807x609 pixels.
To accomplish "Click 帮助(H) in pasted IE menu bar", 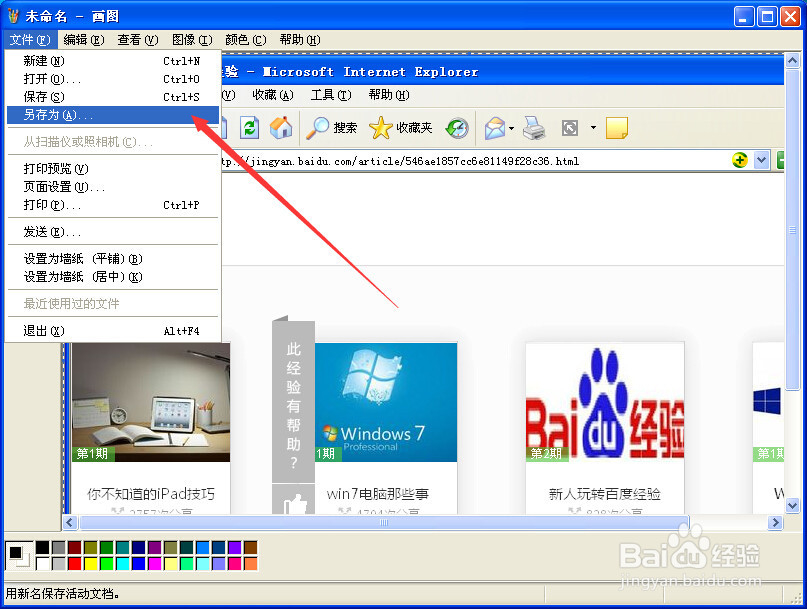I will pyautogui.click(x=389, y=95).
